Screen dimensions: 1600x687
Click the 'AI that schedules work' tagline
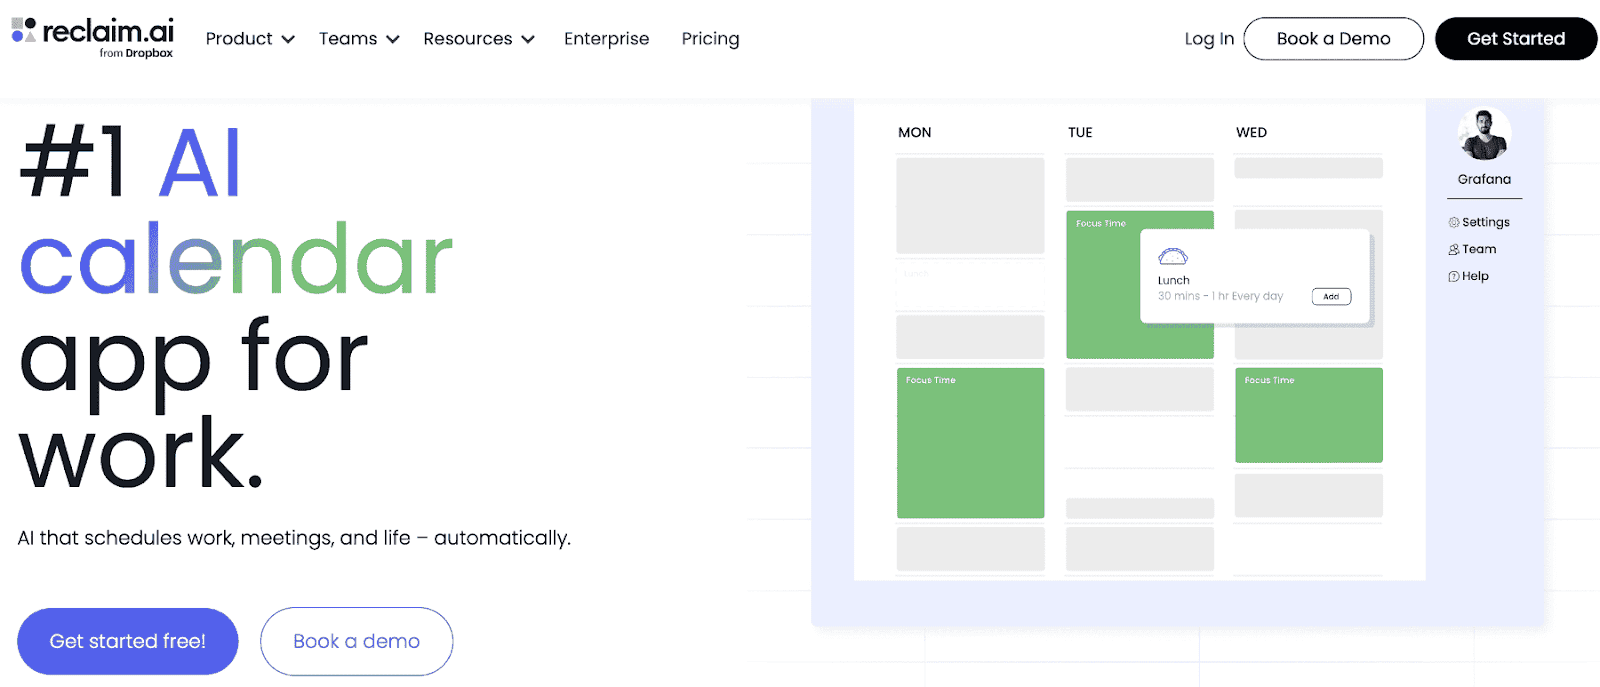click(x=294, y=538)
